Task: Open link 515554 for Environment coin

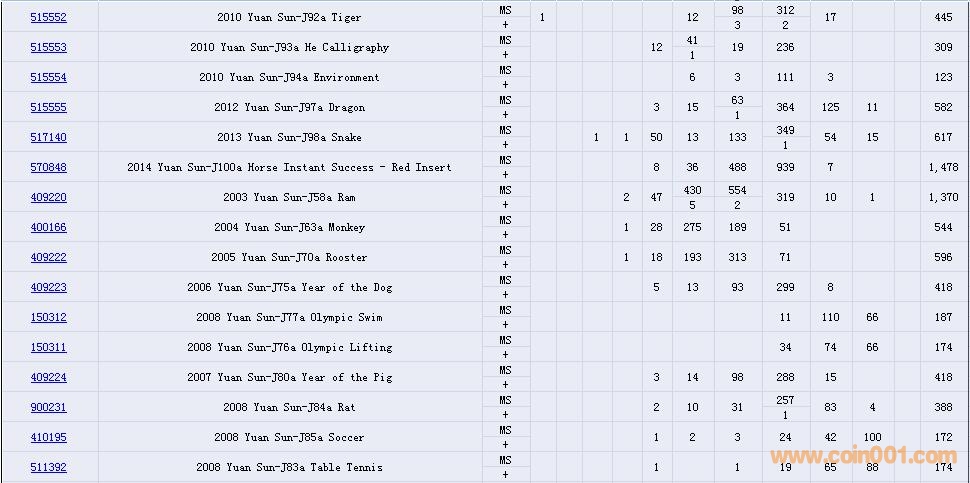Action: 48,77
